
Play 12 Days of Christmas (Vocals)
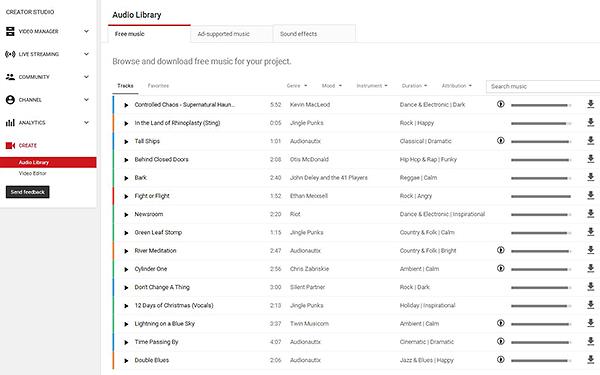(126, 306)
